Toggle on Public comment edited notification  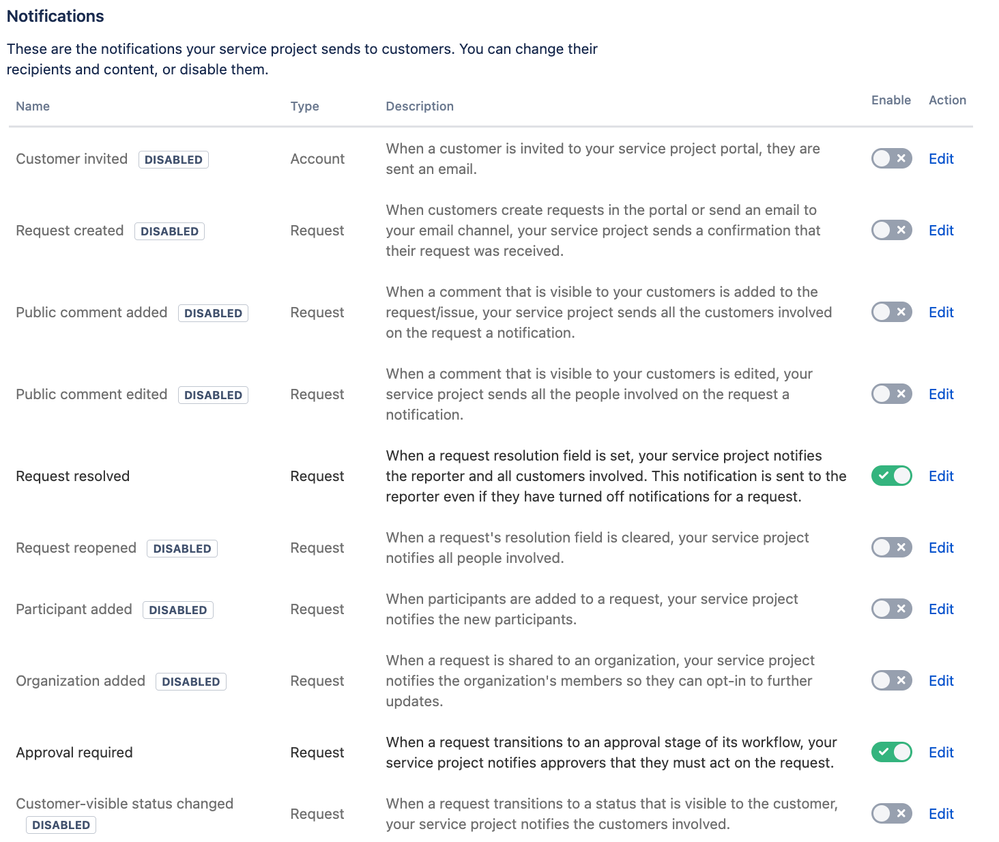point(890,393)
